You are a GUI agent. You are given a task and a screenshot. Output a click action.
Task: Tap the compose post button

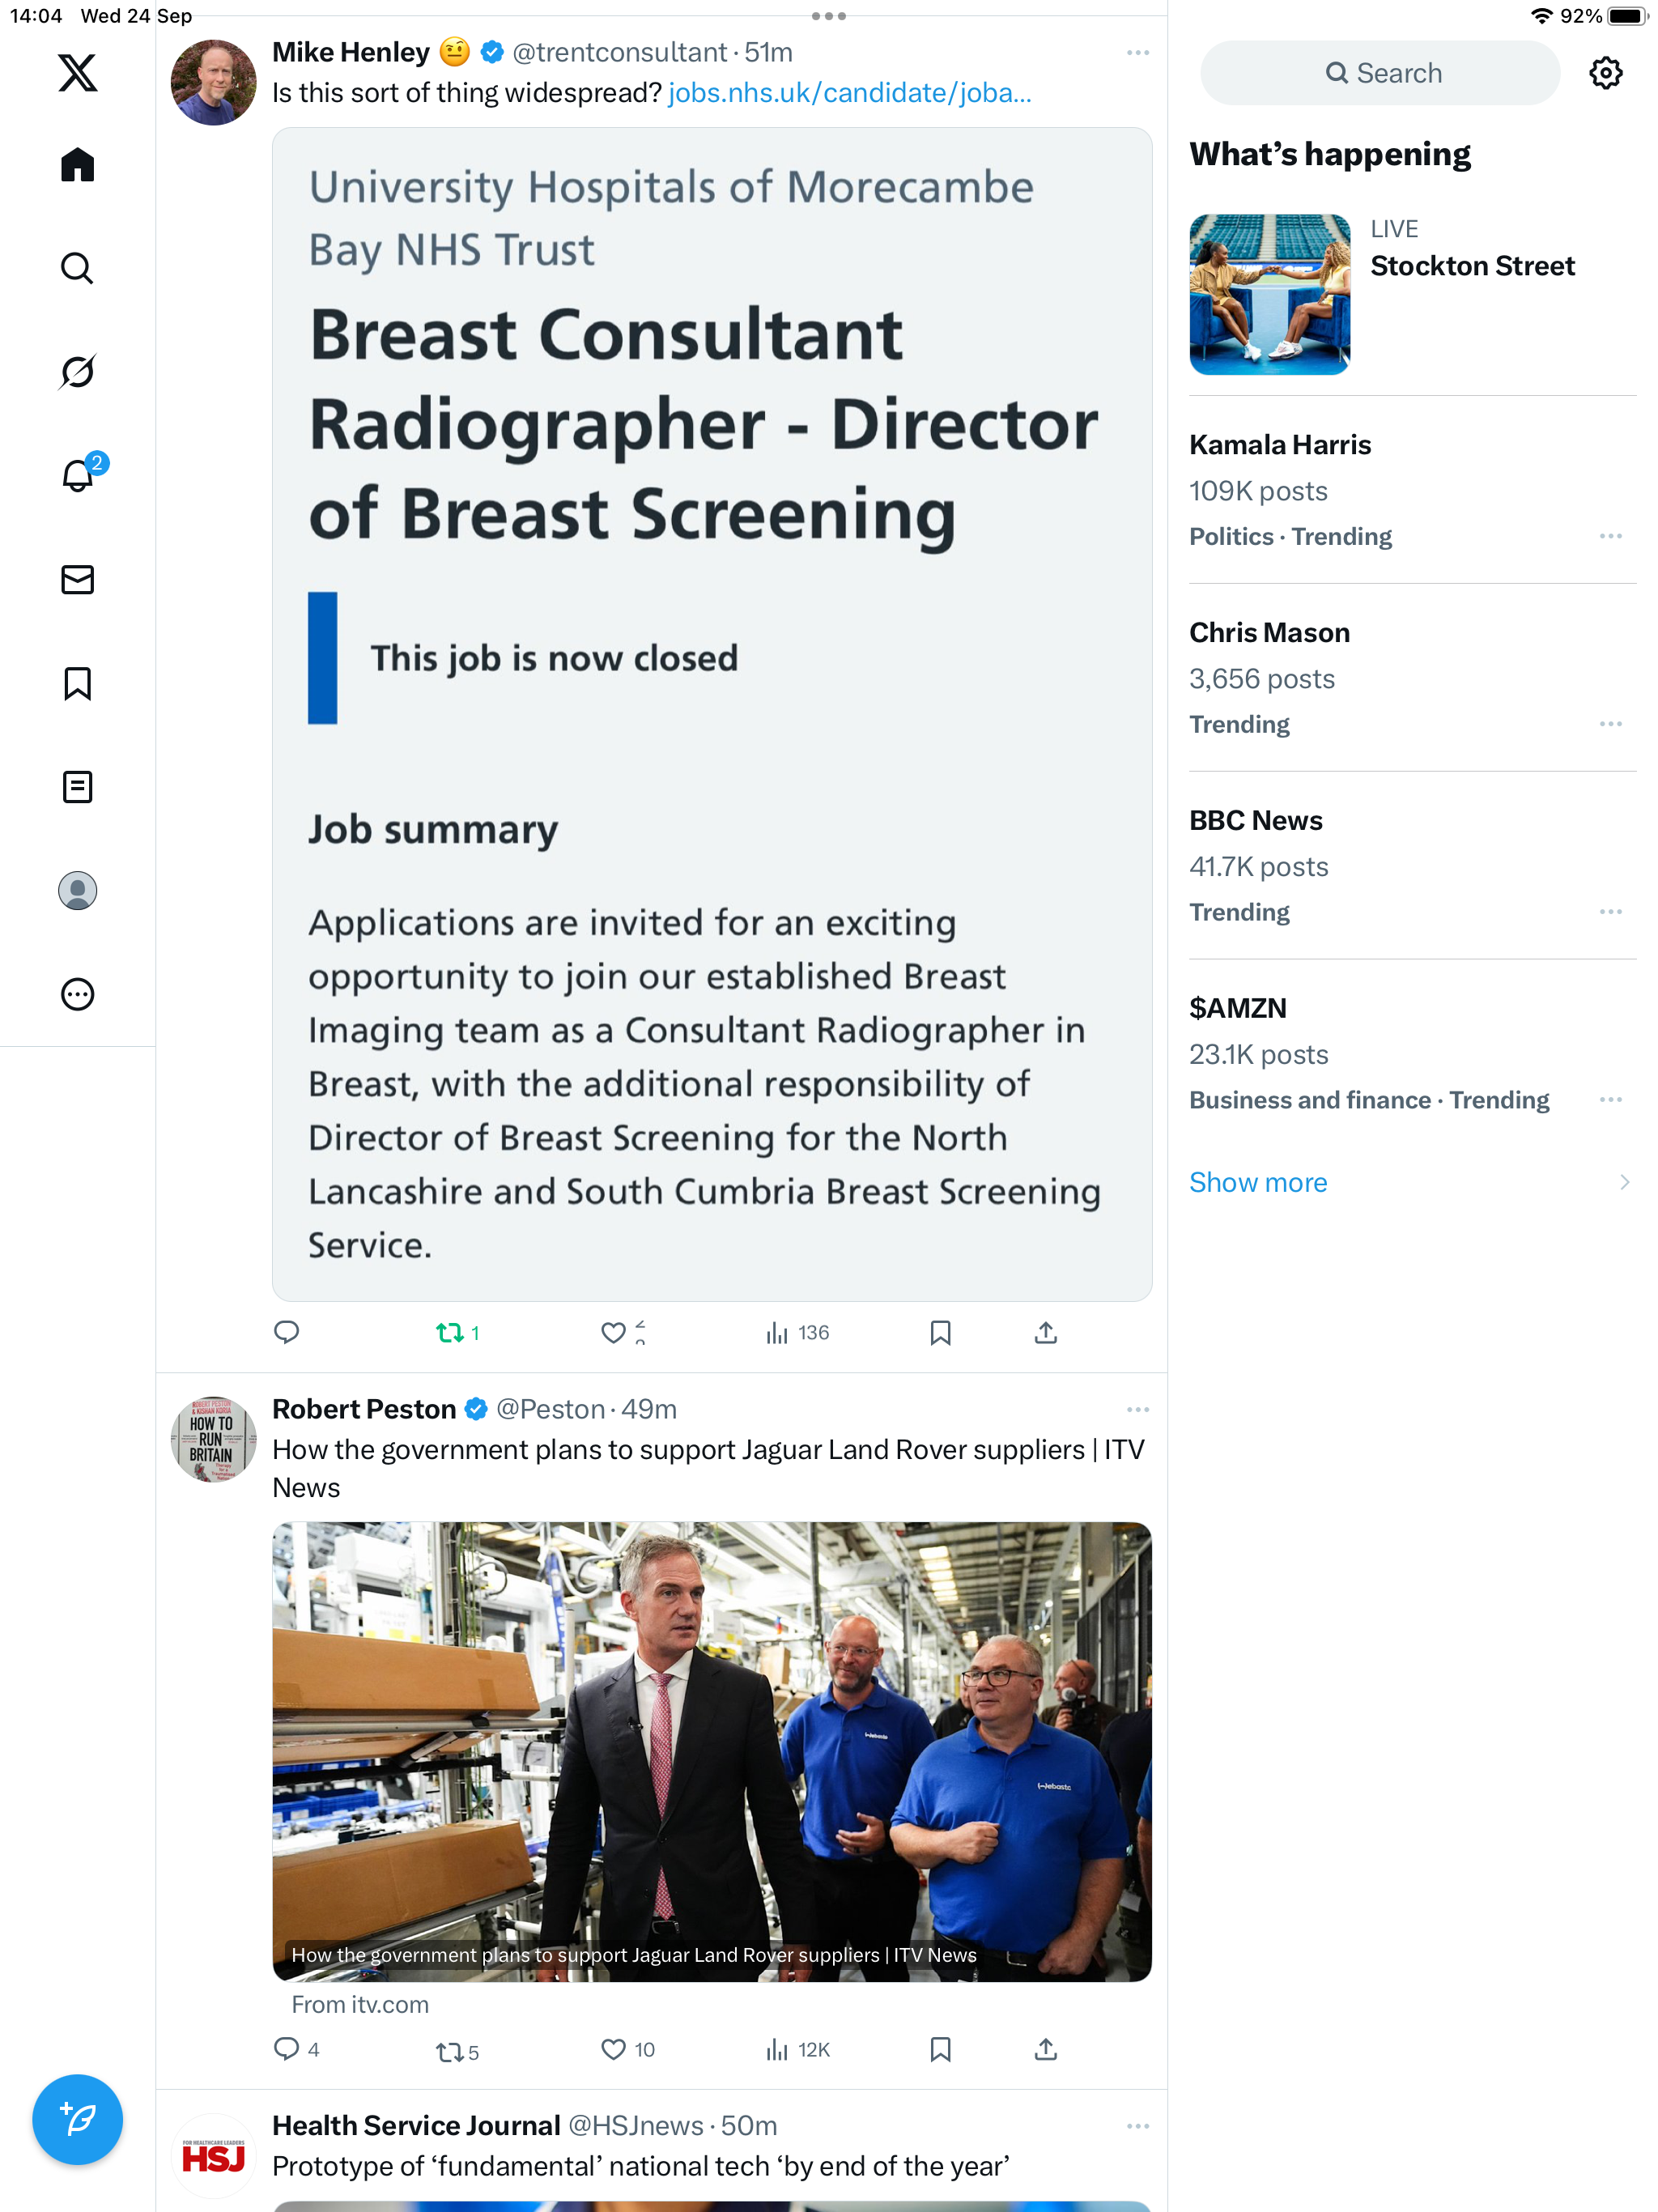pyautogui.click(x=77, y=2119)
